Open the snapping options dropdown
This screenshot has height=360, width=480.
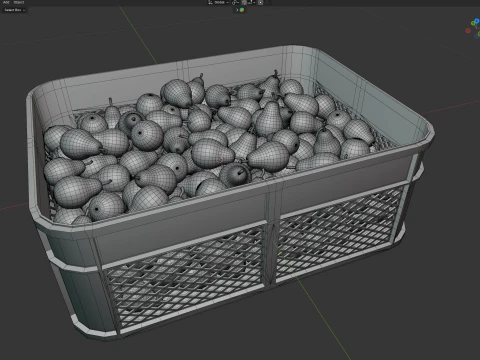(x=252, y=2)
